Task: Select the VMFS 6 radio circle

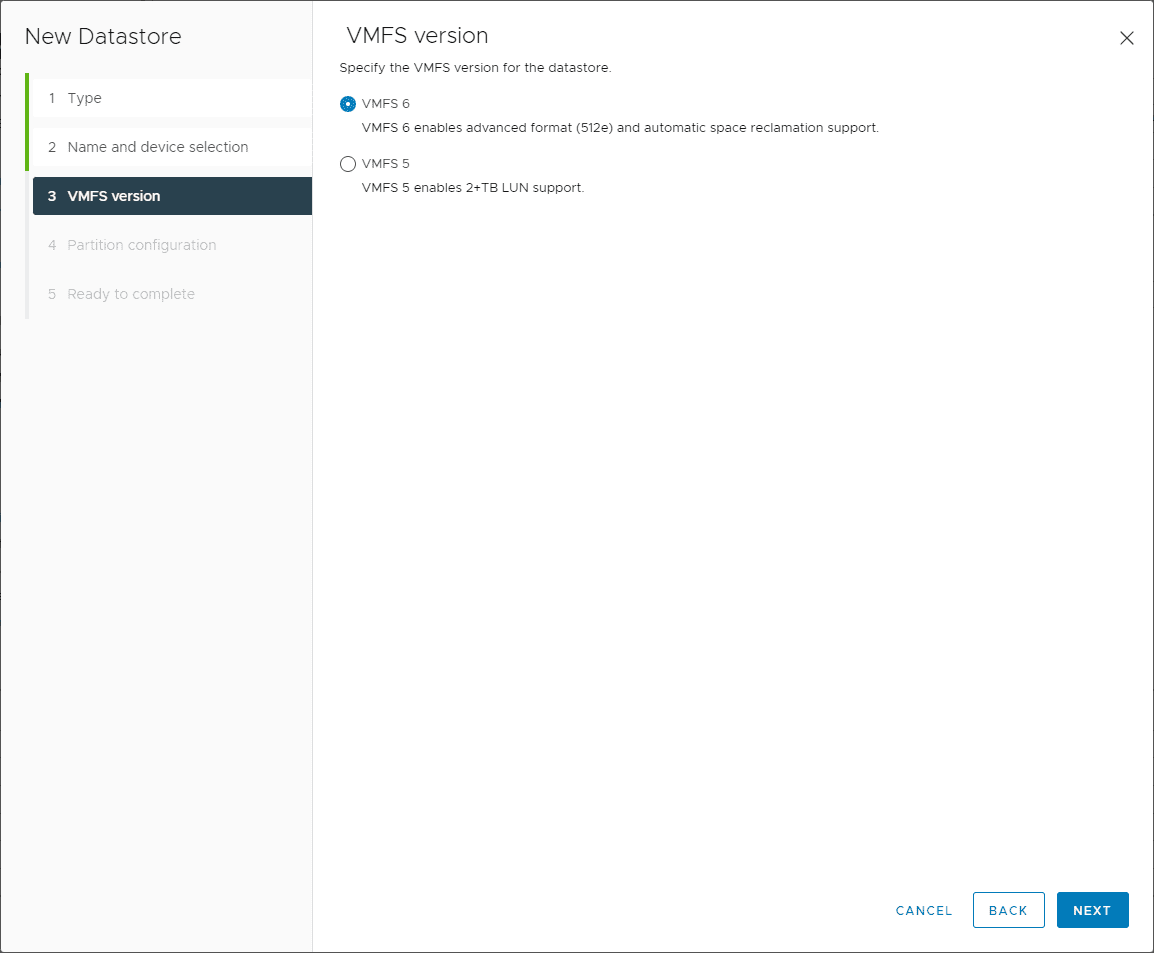Action: point(348,104)
